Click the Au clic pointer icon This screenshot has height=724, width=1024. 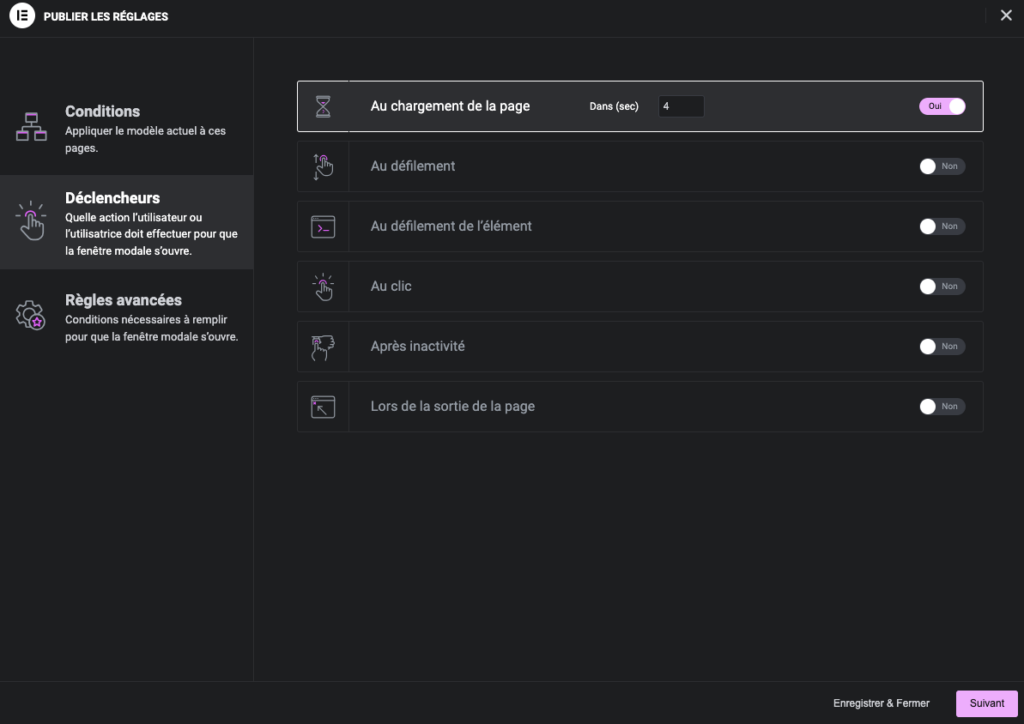coord(323,287)
